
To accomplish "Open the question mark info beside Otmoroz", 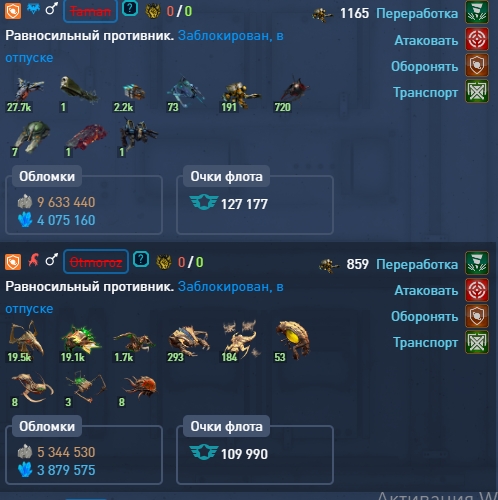I will tap(141, 259).
